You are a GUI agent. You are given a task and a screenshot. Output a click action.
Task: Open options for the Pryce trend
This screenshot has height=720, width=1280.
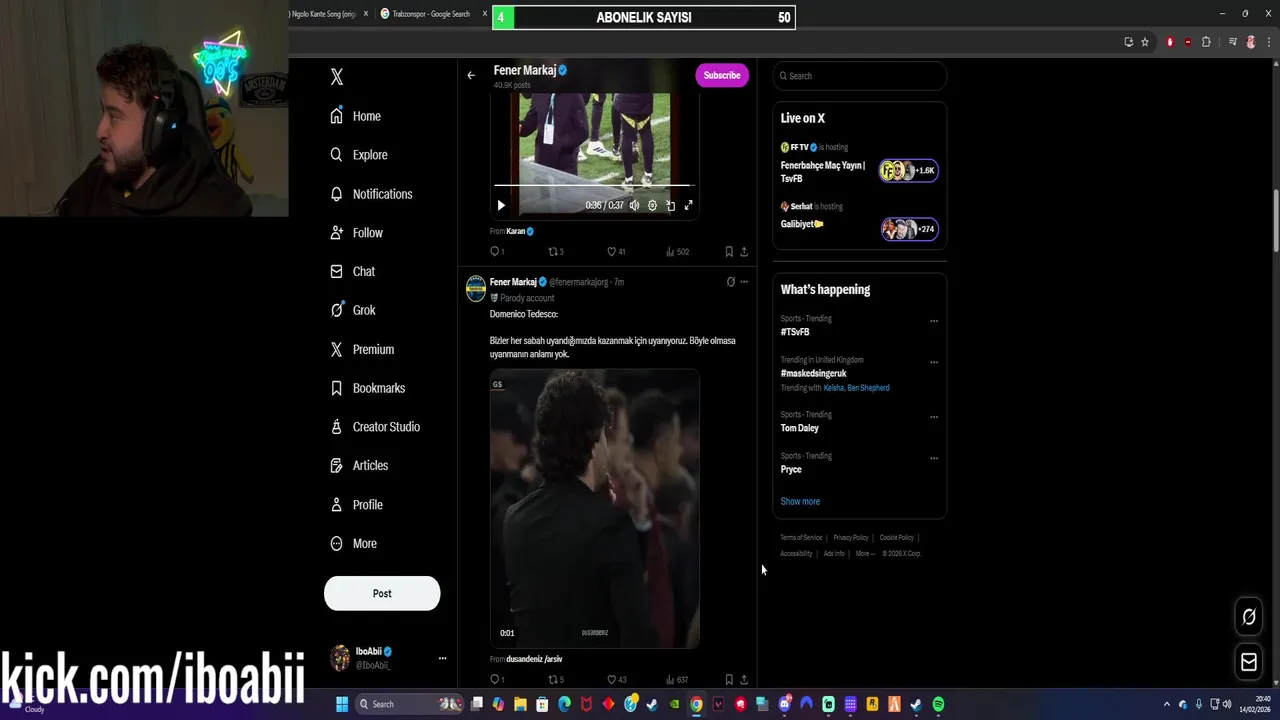coord(934,458)
